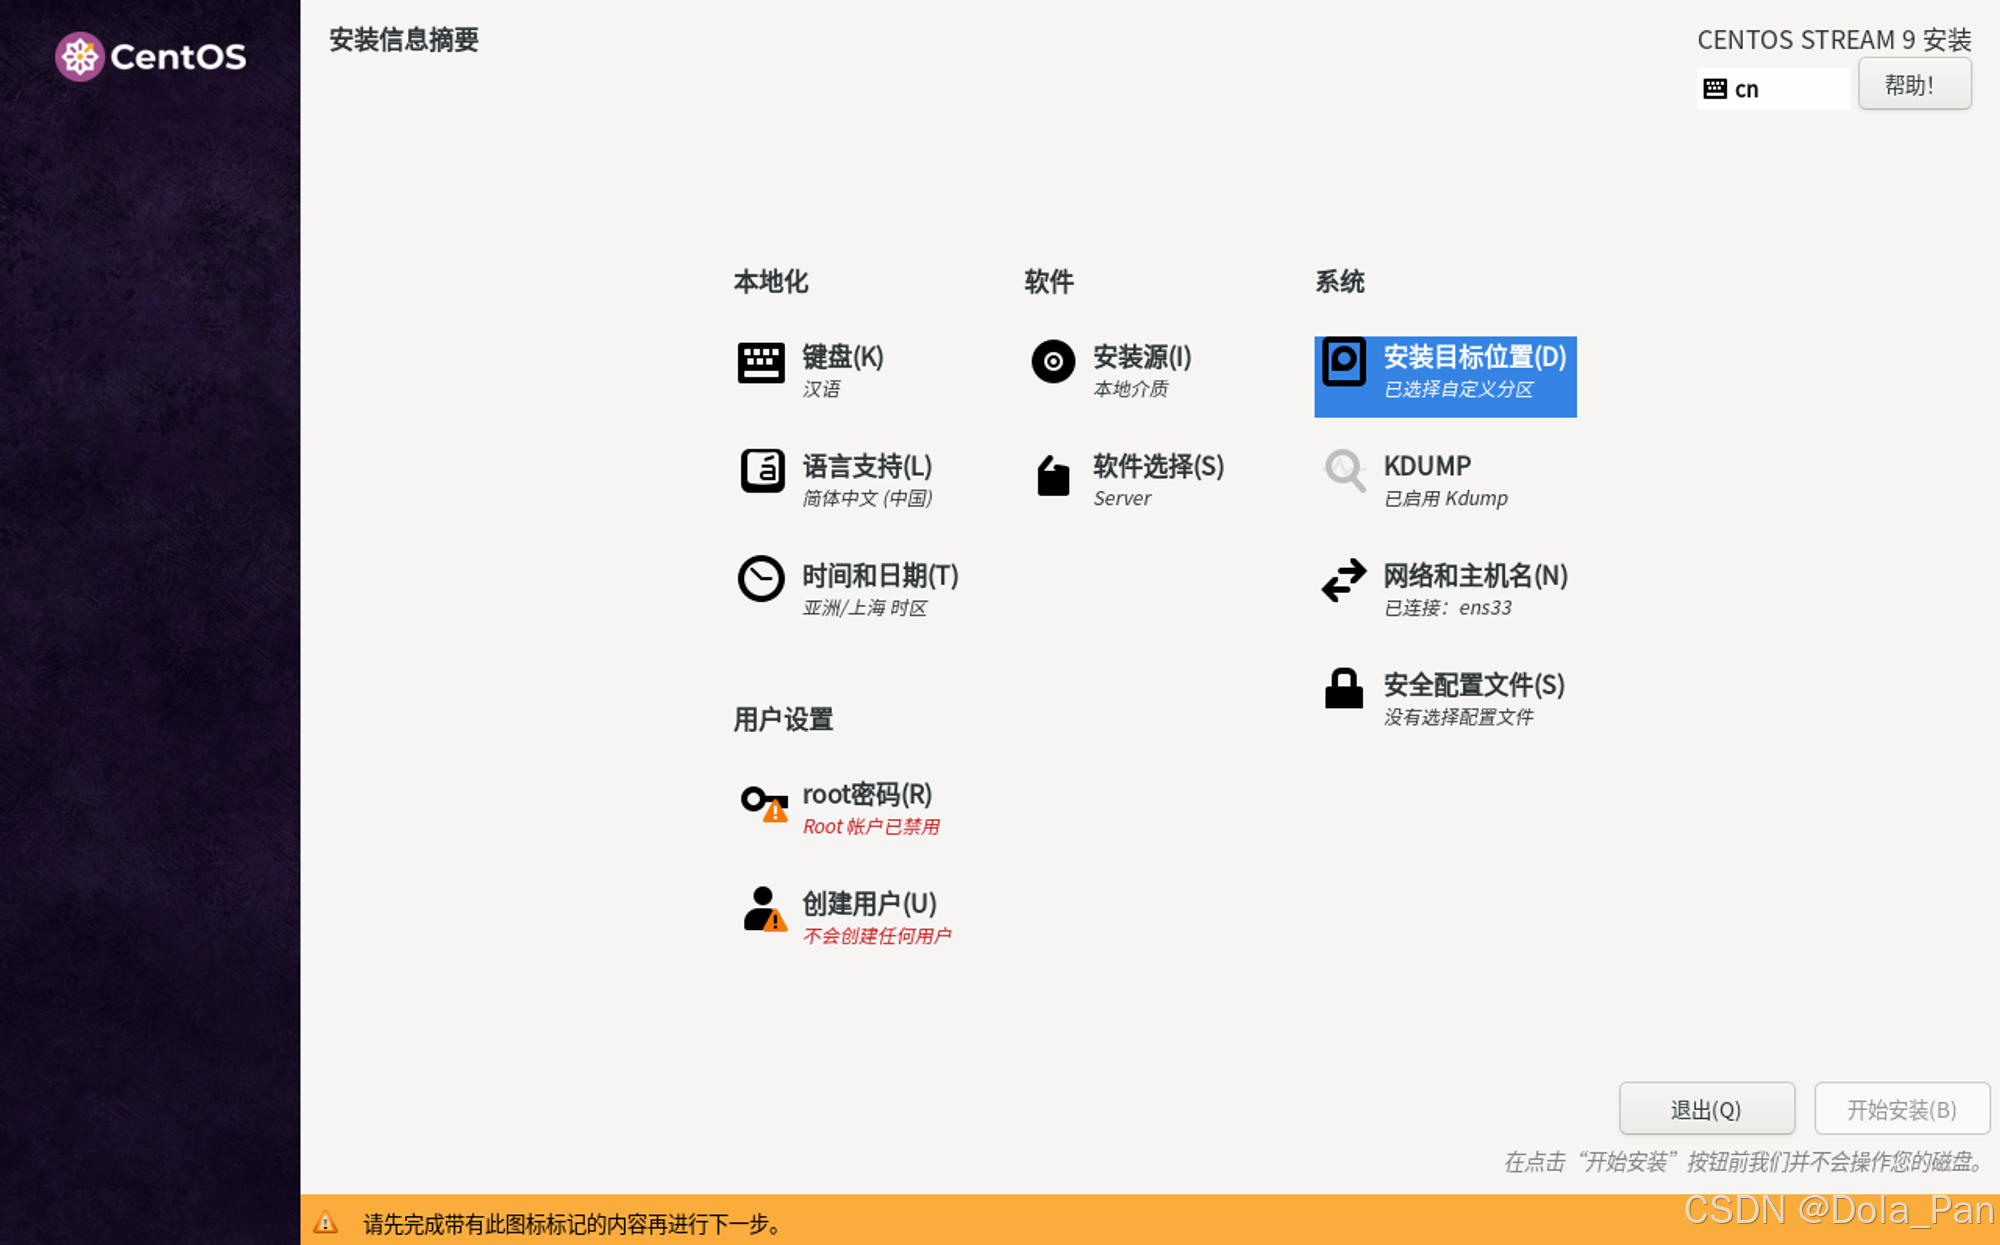Click the 开始安装(B) button

1902,1109
